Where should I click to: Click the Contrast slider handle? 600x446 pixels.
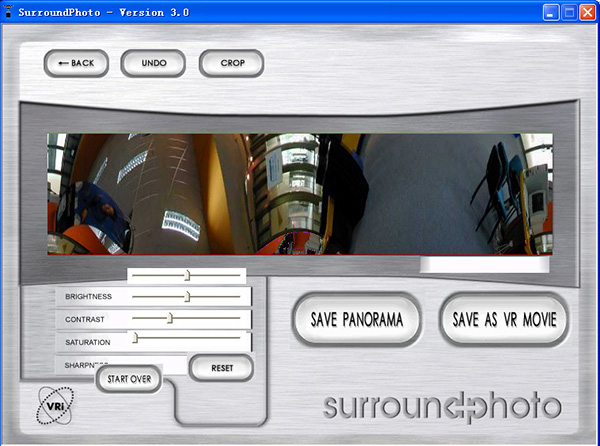(x=170, y=318)
